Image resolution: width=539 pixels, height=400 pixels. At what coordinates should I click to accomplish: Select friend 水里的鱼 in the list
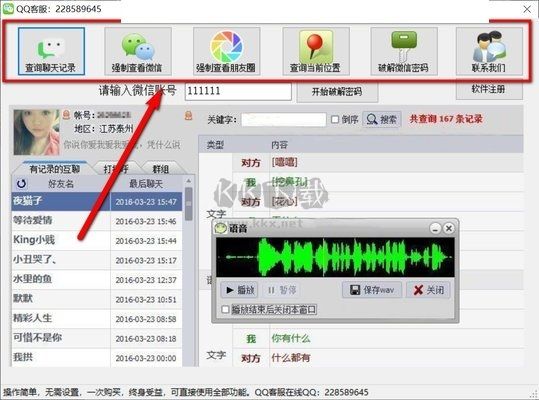[x=61, y=279]
